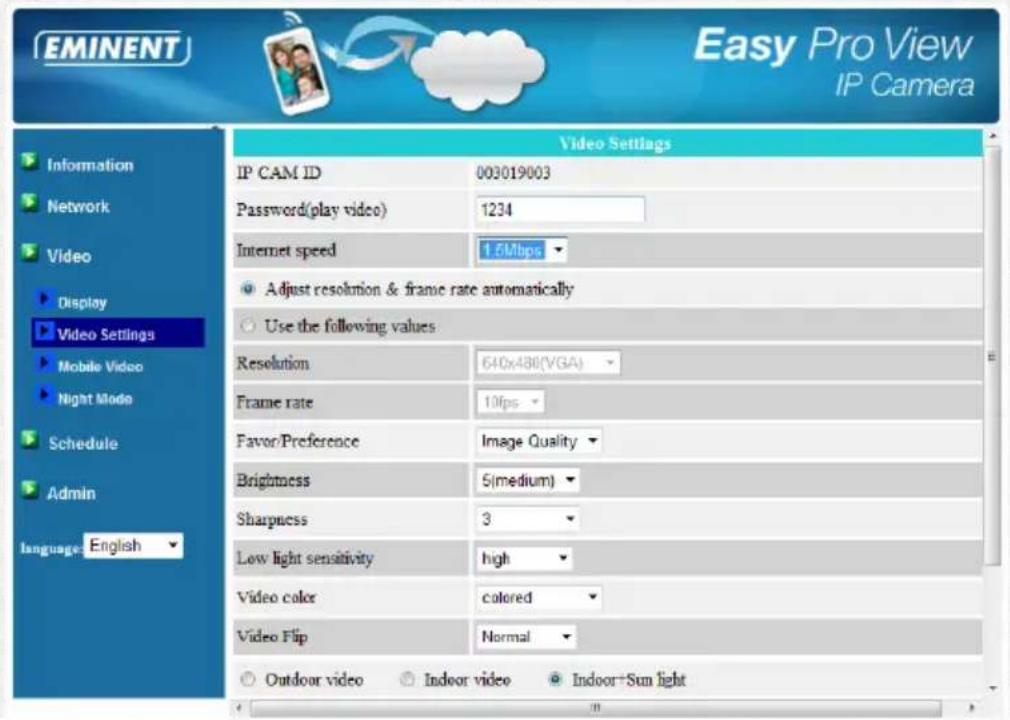1010x720 pixels.
Task: Click the phone and cloud graphic
Action: (405, 63)
